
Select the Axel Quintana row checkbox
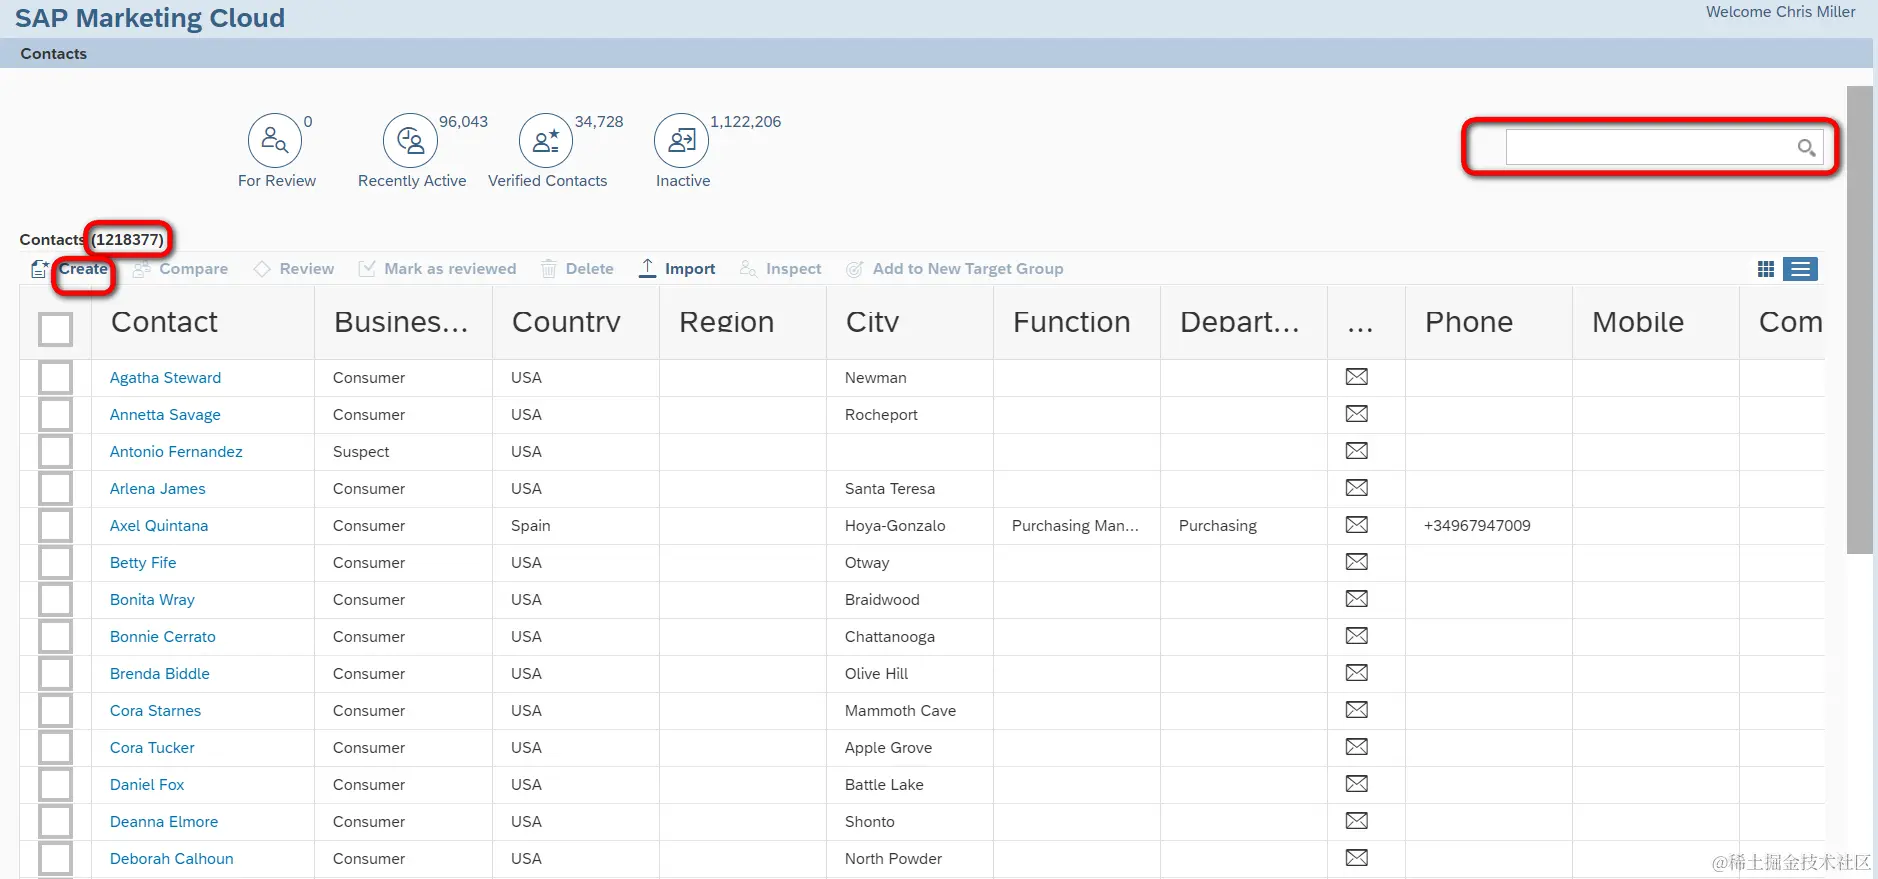[x=55, y=526]
